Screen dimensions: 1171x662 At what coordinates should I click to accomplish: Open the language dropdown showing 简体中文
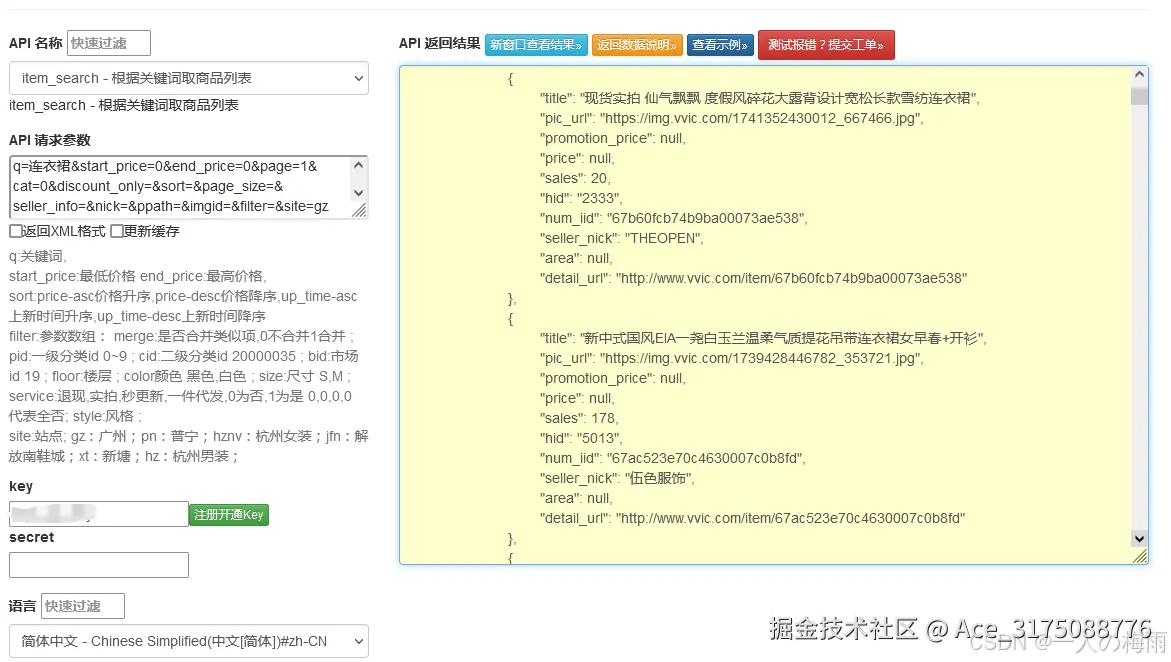[x=187, y=641]
